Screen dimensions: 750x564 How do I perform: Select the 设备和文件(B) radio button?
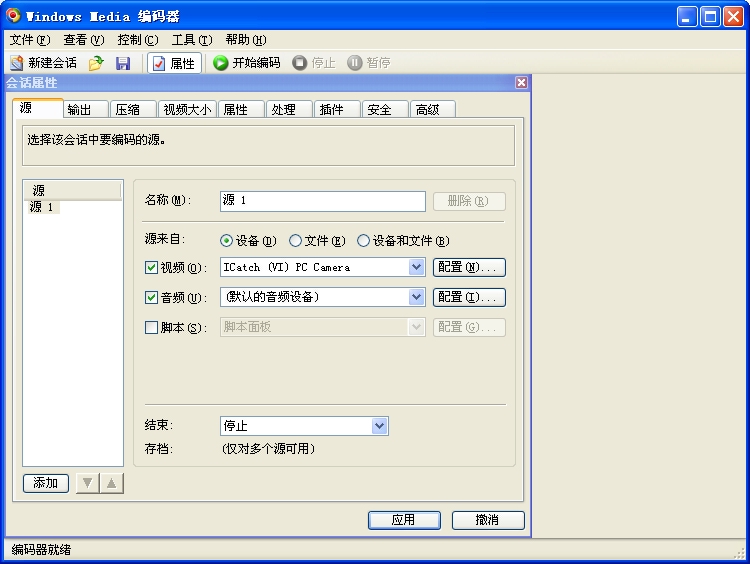click(364, 241)
